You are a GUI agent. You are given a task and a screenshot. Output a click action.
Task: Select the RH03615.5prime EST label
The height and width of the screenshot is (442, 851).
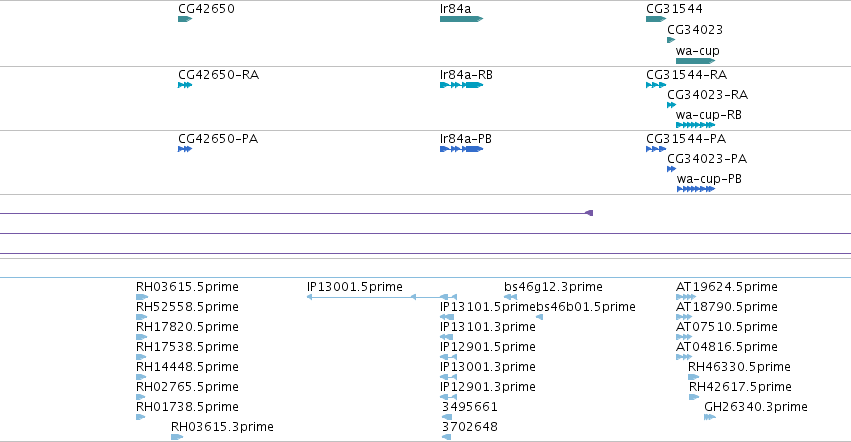pos(187,287)
